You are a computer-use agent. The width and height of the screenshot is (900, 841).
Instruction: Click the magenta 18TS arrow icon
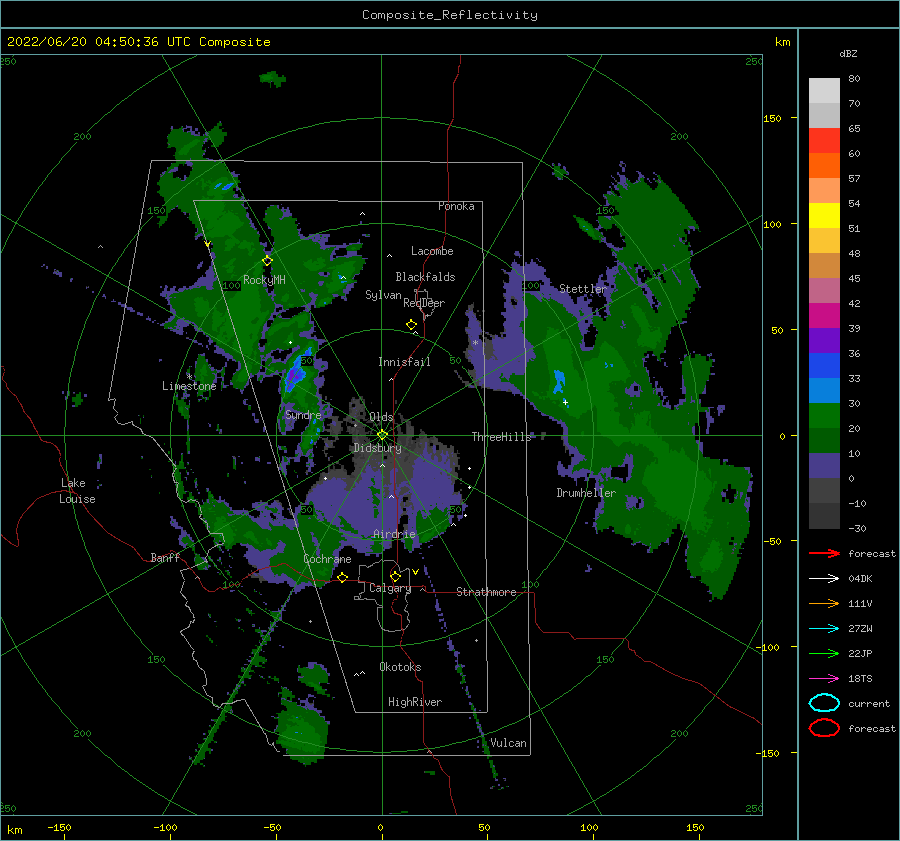[824, 678]
